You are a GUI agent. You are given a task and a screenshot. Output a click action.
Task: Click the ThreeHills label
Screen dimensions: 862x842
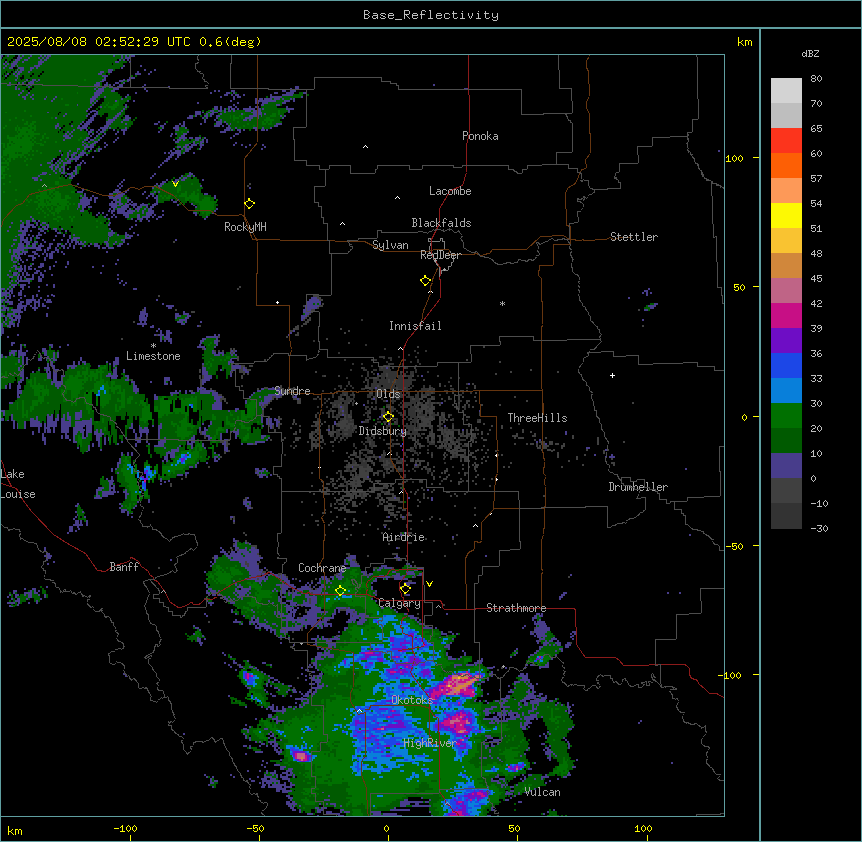[x=537, y=418]
